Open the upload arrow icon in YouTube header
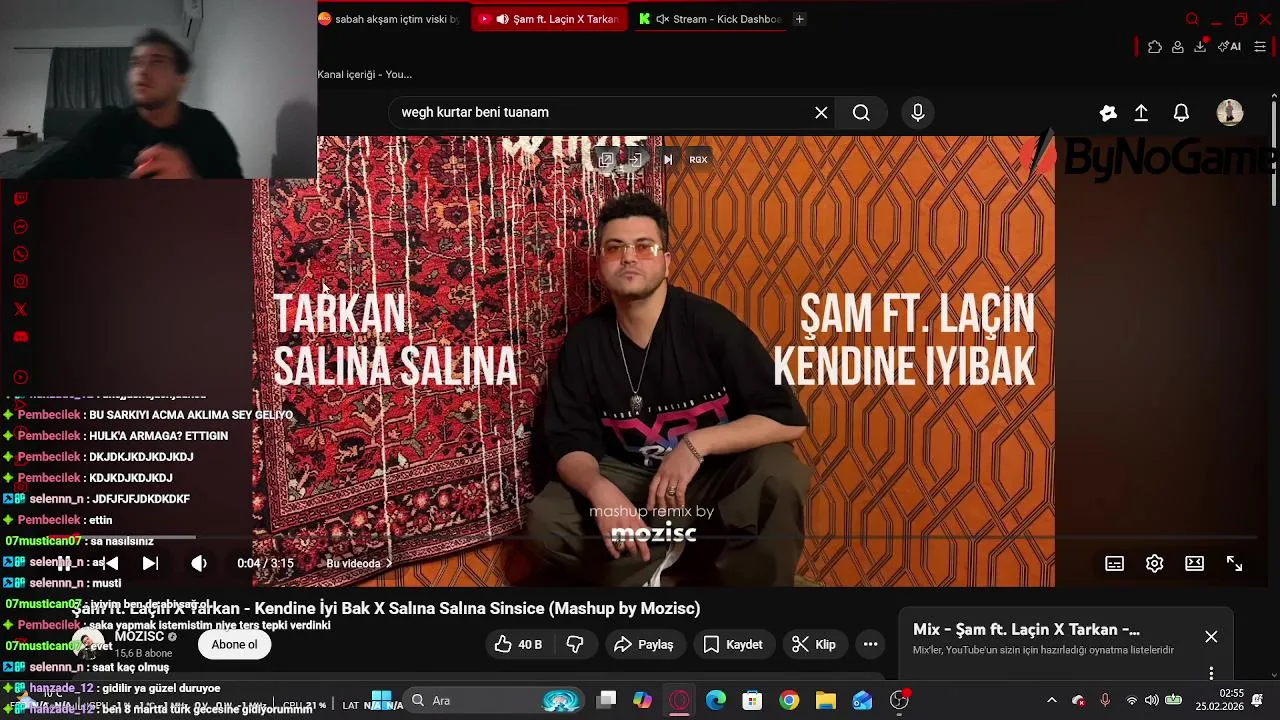The width and height of the screenshot is (1280, 720). (1141, 113)
